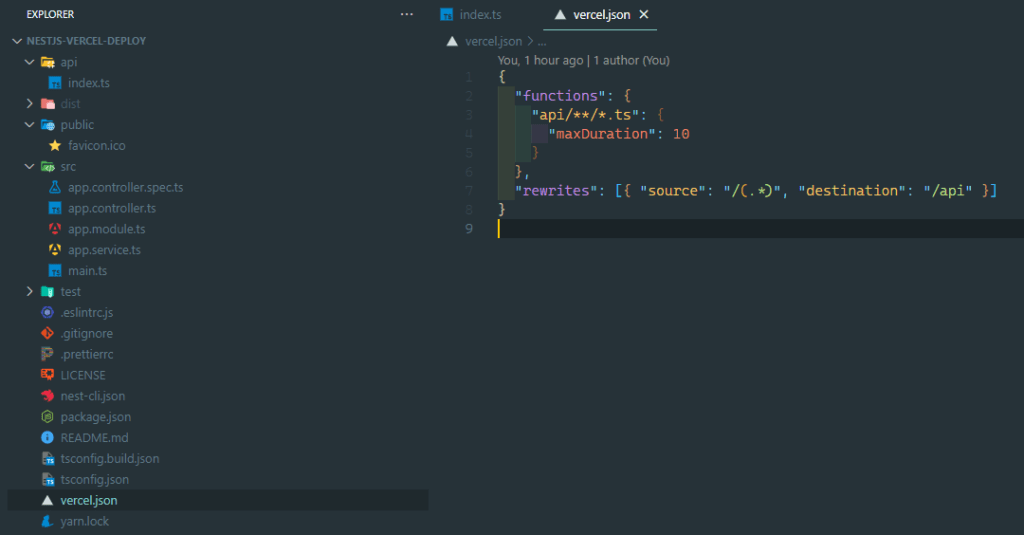
Task: Click the favicon.ico star icon
Action: (55, 146)
